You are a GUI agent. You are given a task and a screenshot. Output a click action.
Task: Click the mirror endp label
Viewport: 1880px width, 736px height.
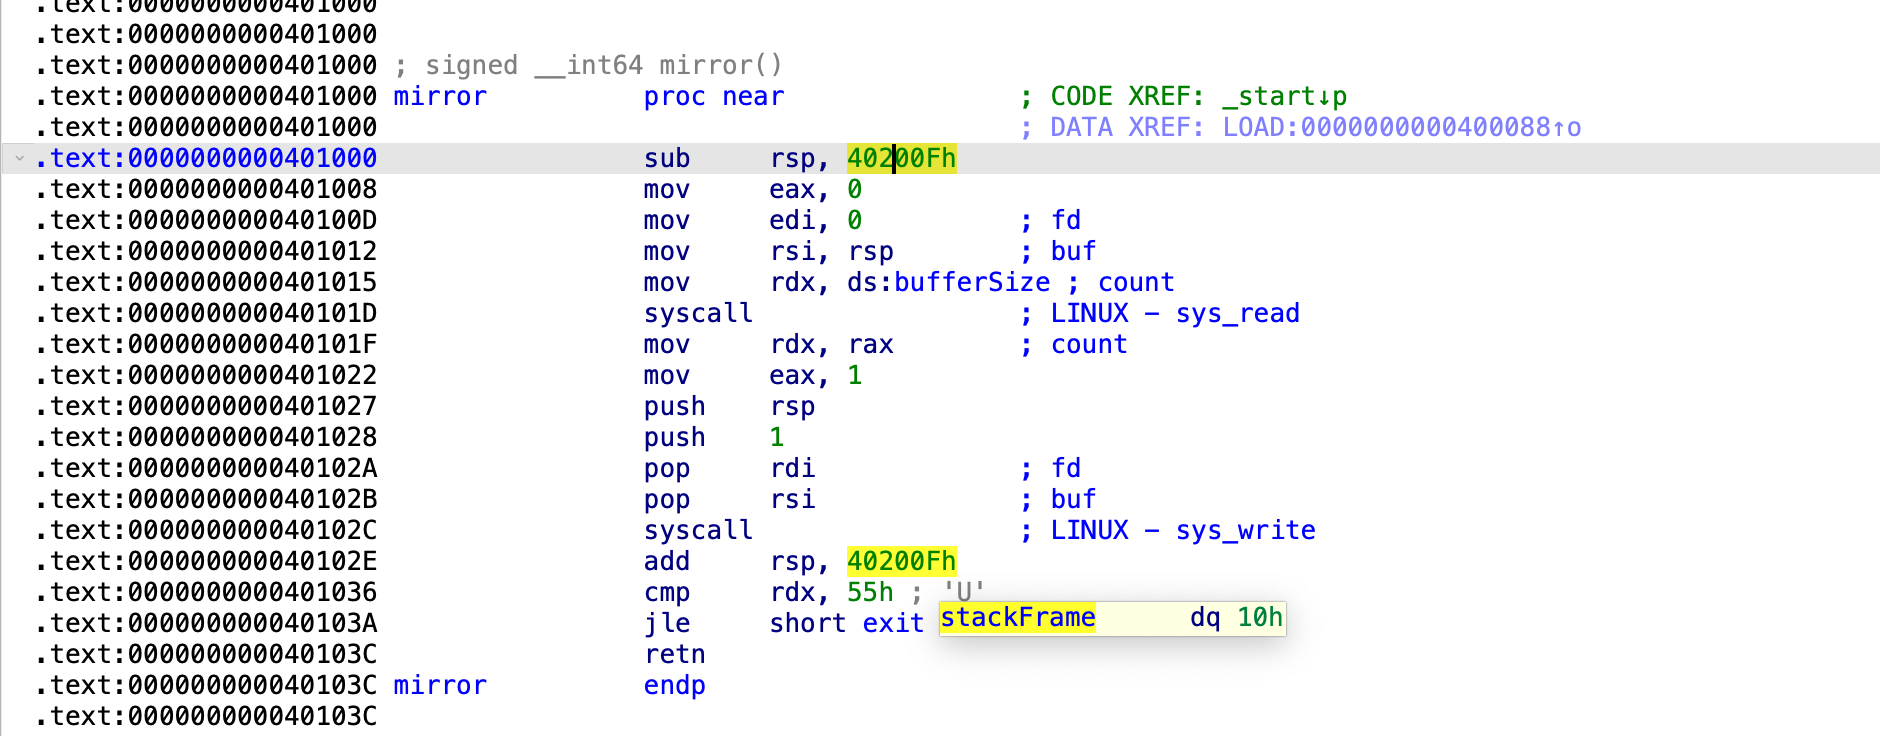[x=440, y=685]
